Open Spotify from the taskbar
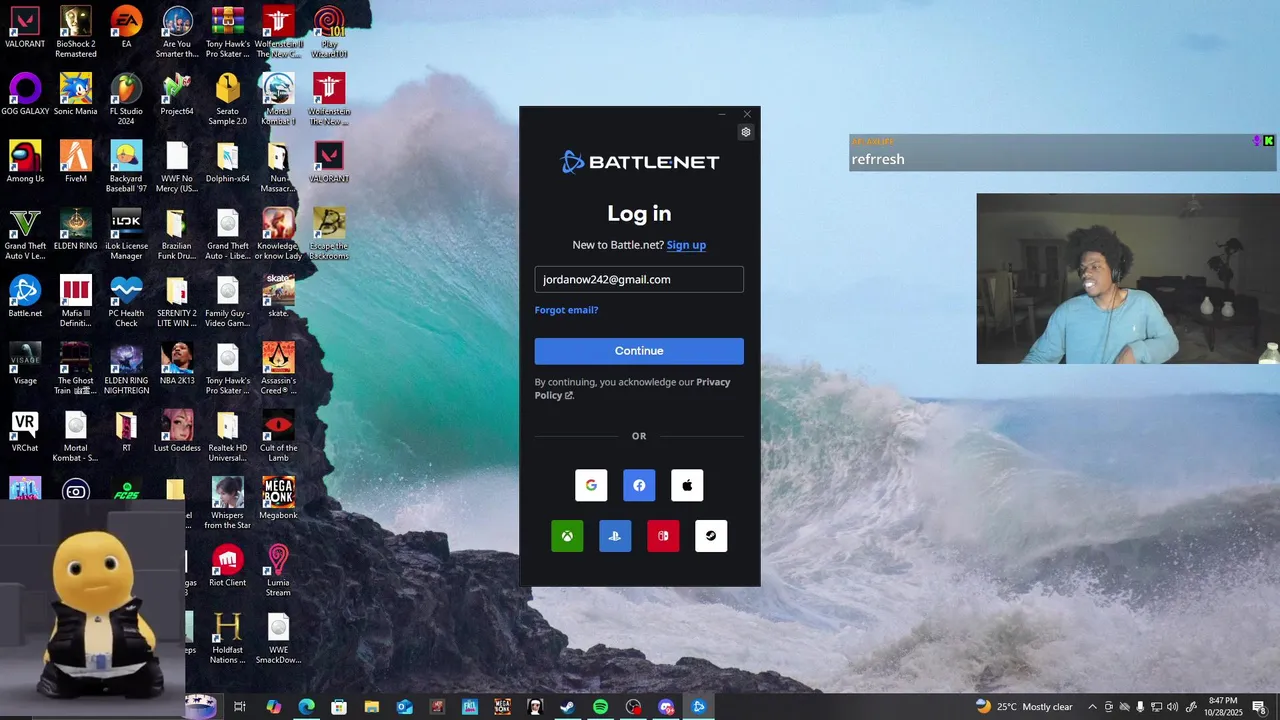Viewport: 1280px width, 720px height. coord(600,707)
